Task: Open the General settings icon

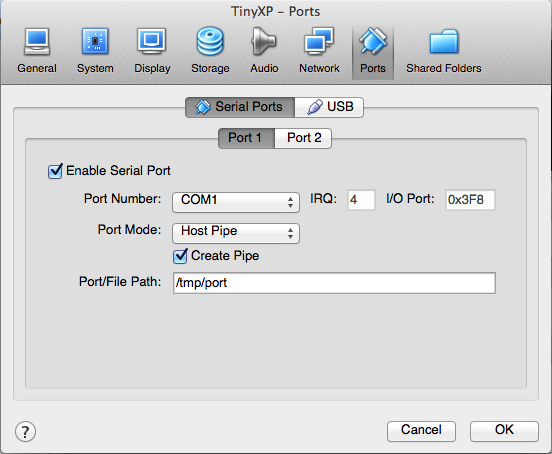Action: click(x=37, y=42)
